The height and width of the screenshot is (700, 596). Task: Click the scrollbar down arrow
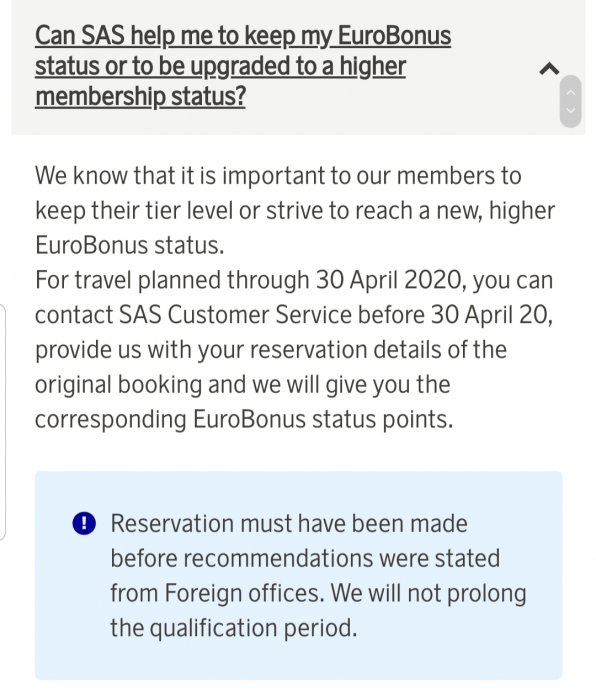pos(570,110)
